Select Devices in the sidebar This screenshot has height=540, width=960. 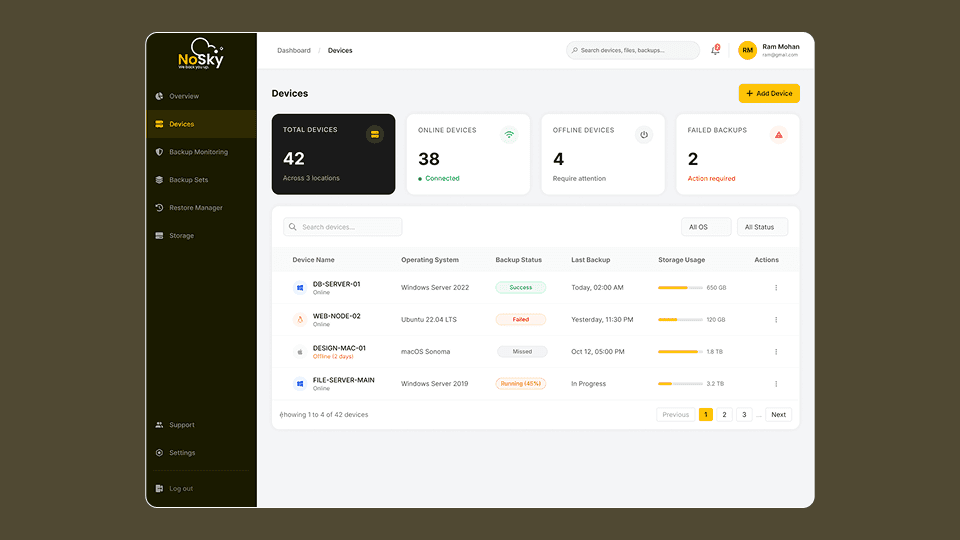201,124
